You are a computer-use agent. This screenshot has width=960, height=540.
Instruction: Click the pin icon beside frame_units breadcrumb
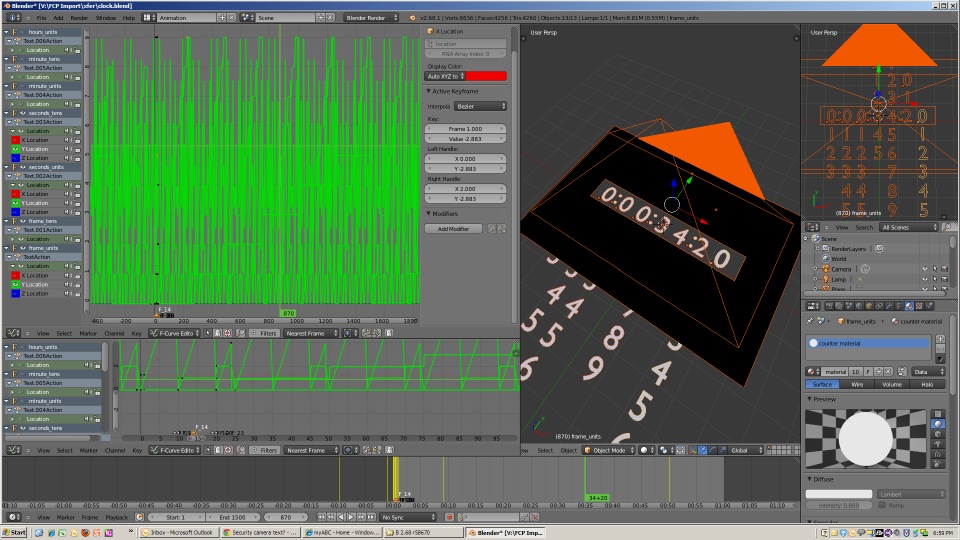810,321
